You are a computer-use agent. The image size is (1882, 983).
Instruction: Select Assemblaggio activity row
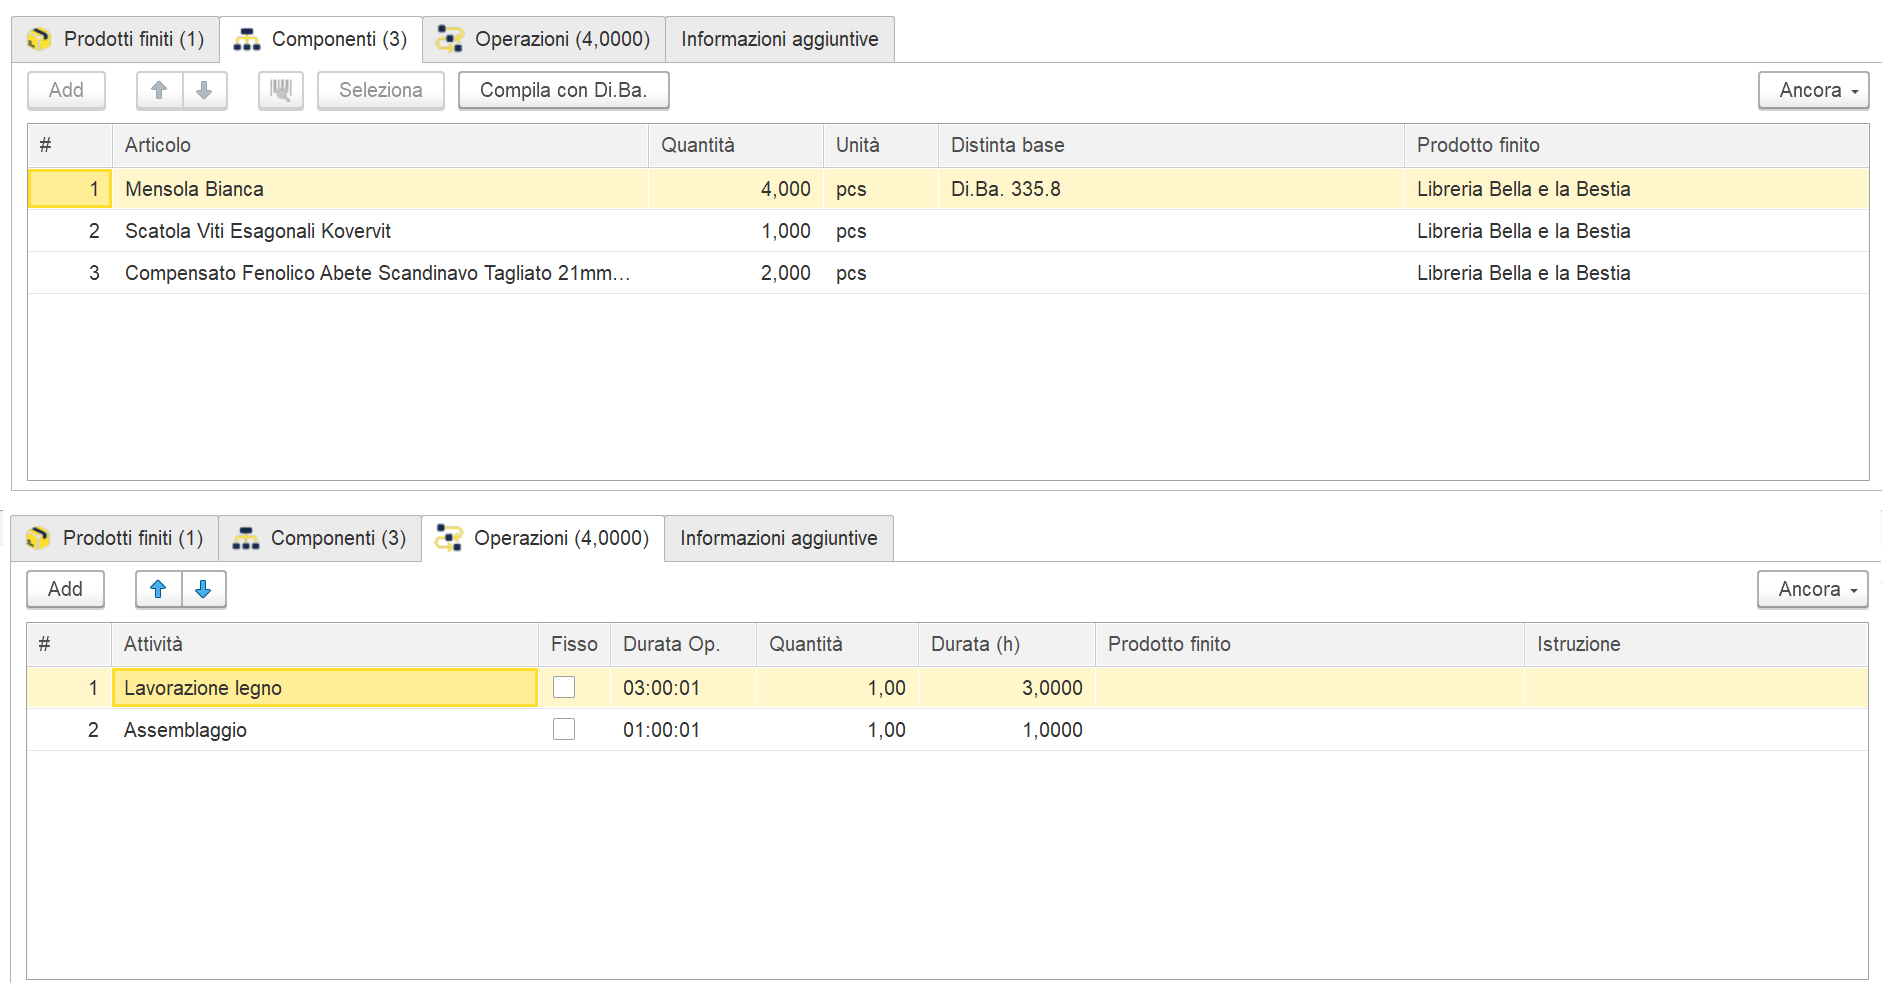[x=947, y=730]
